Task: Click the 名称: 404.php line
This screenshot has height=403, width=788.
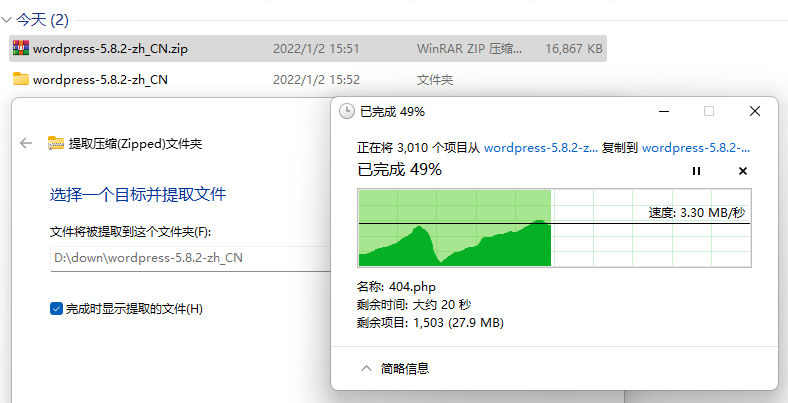Action: pos(396,287)
